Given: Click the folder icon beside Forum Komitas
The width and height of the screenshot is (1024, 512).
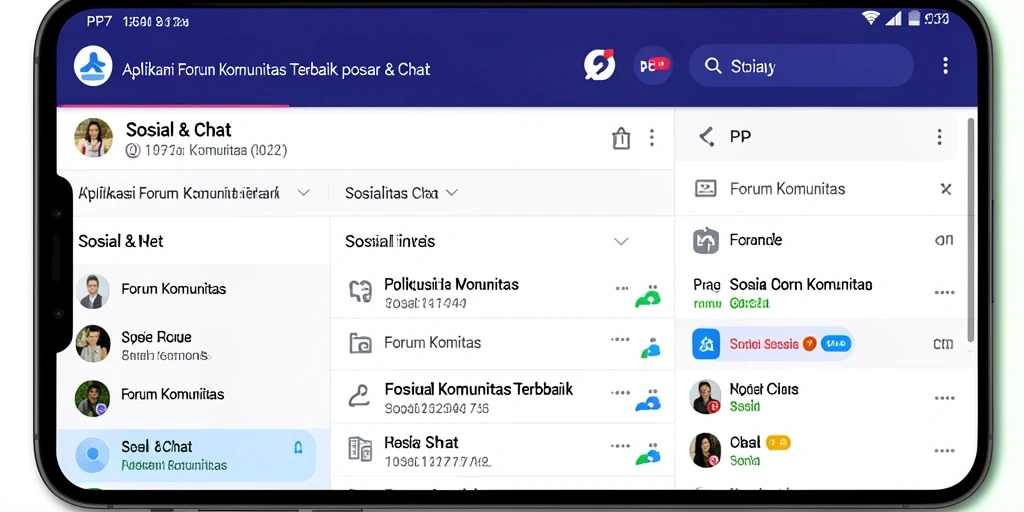Looking at the screenshot, I should point(360,343).
